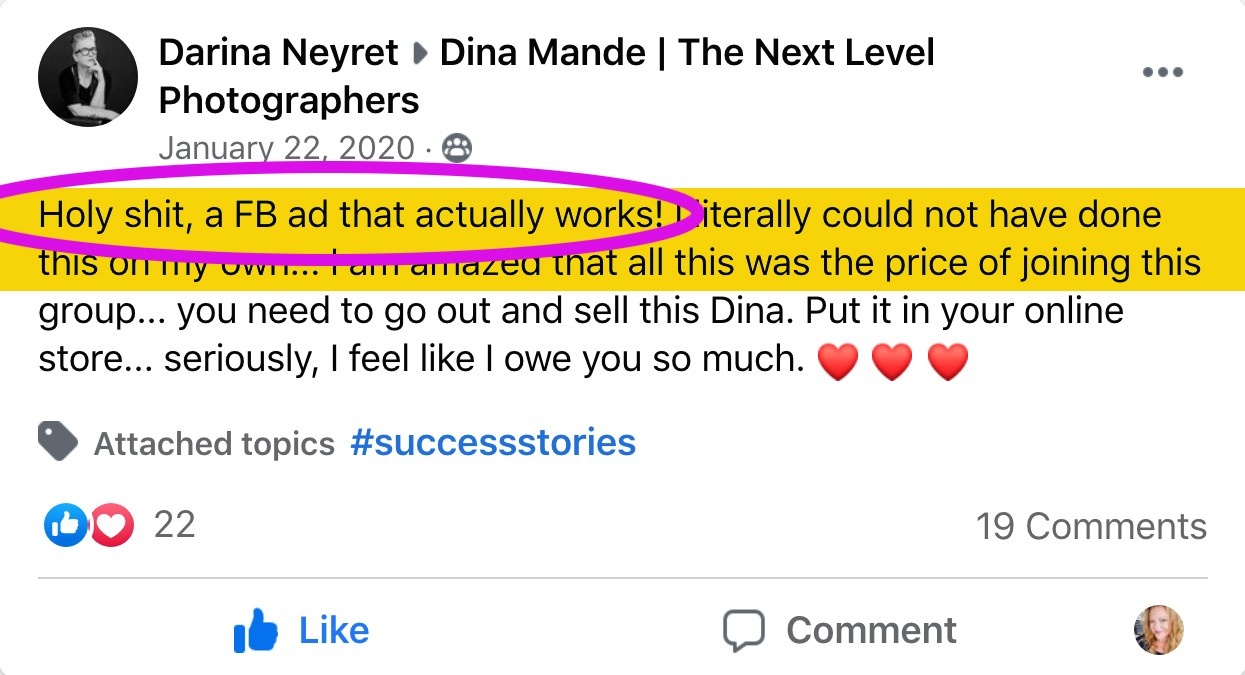Expand the 19 Comments thread
Viewport: 1245px width, 675px height.
[1091, 526]
